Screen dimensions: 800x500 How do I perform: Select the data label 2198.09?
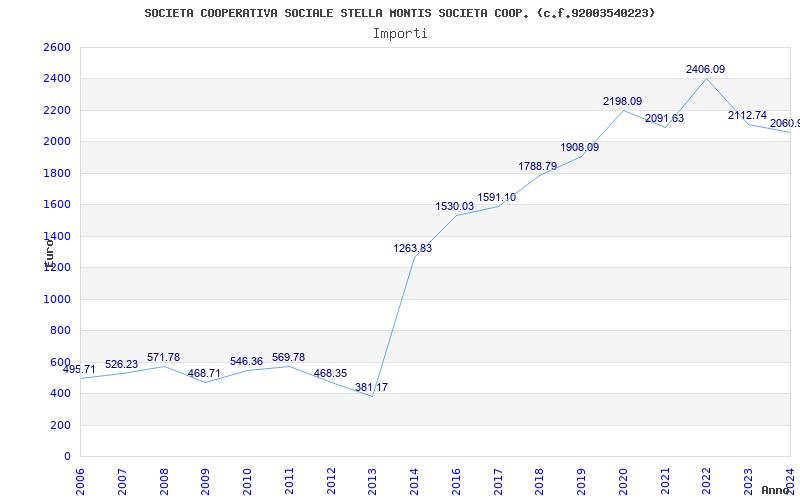[x=622, y=102]
